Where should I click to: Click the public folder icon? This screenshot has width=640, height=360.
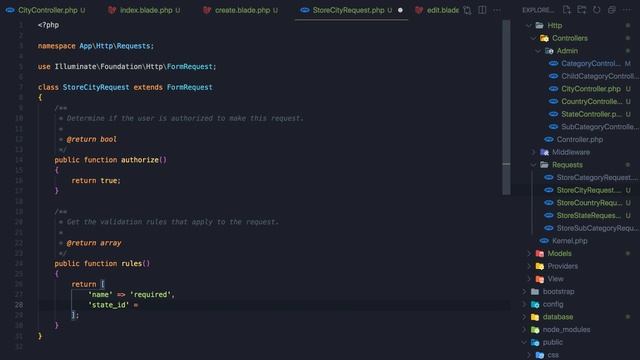point(535,342)
